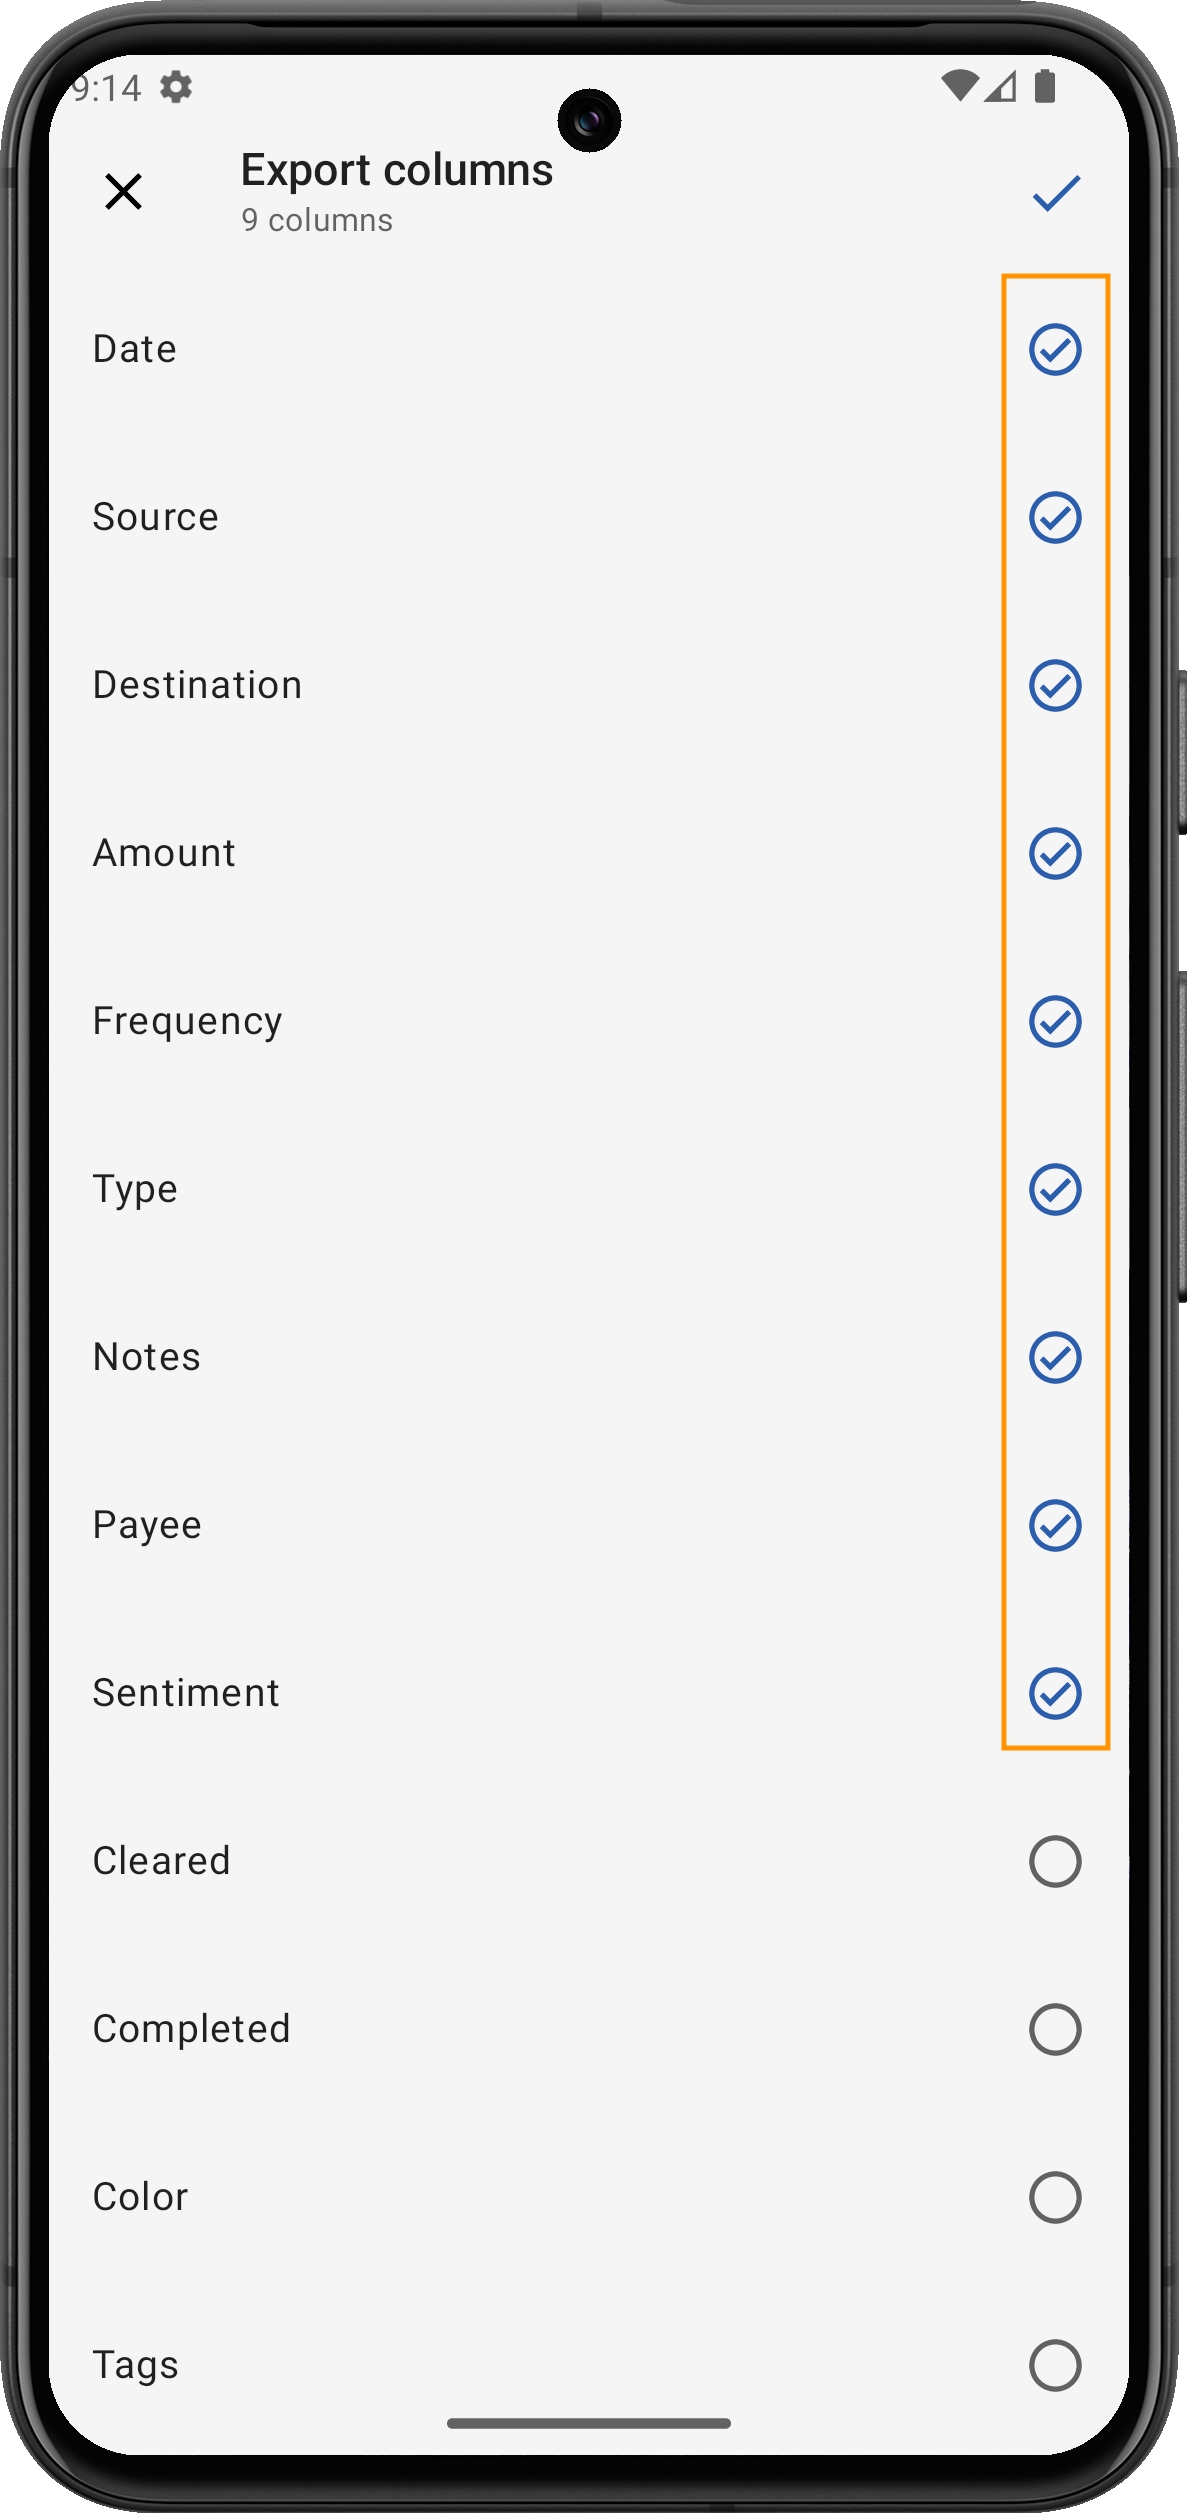This screenshot has width=1187, height=2513.
Task: Deselect the Type column
Action: [x=1055, y=1190]
